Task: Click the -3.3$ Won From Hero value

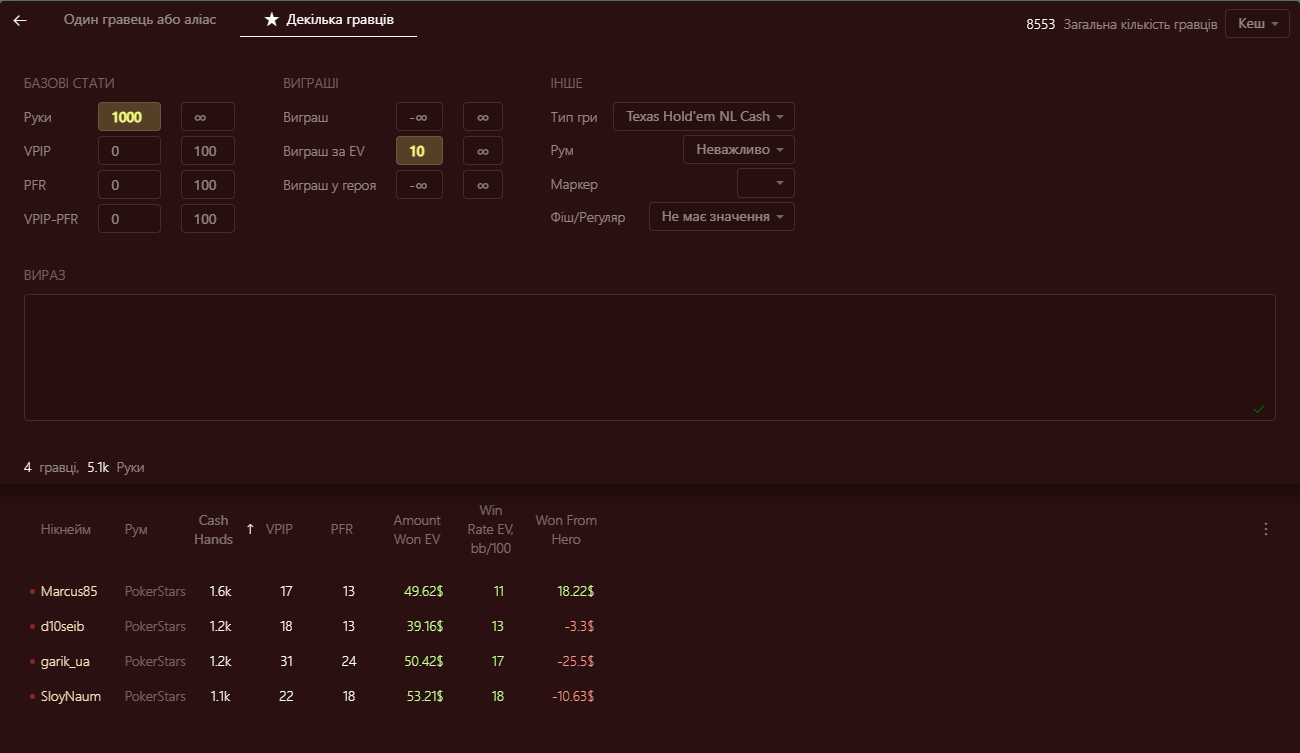Action: (x=579, y=626)
